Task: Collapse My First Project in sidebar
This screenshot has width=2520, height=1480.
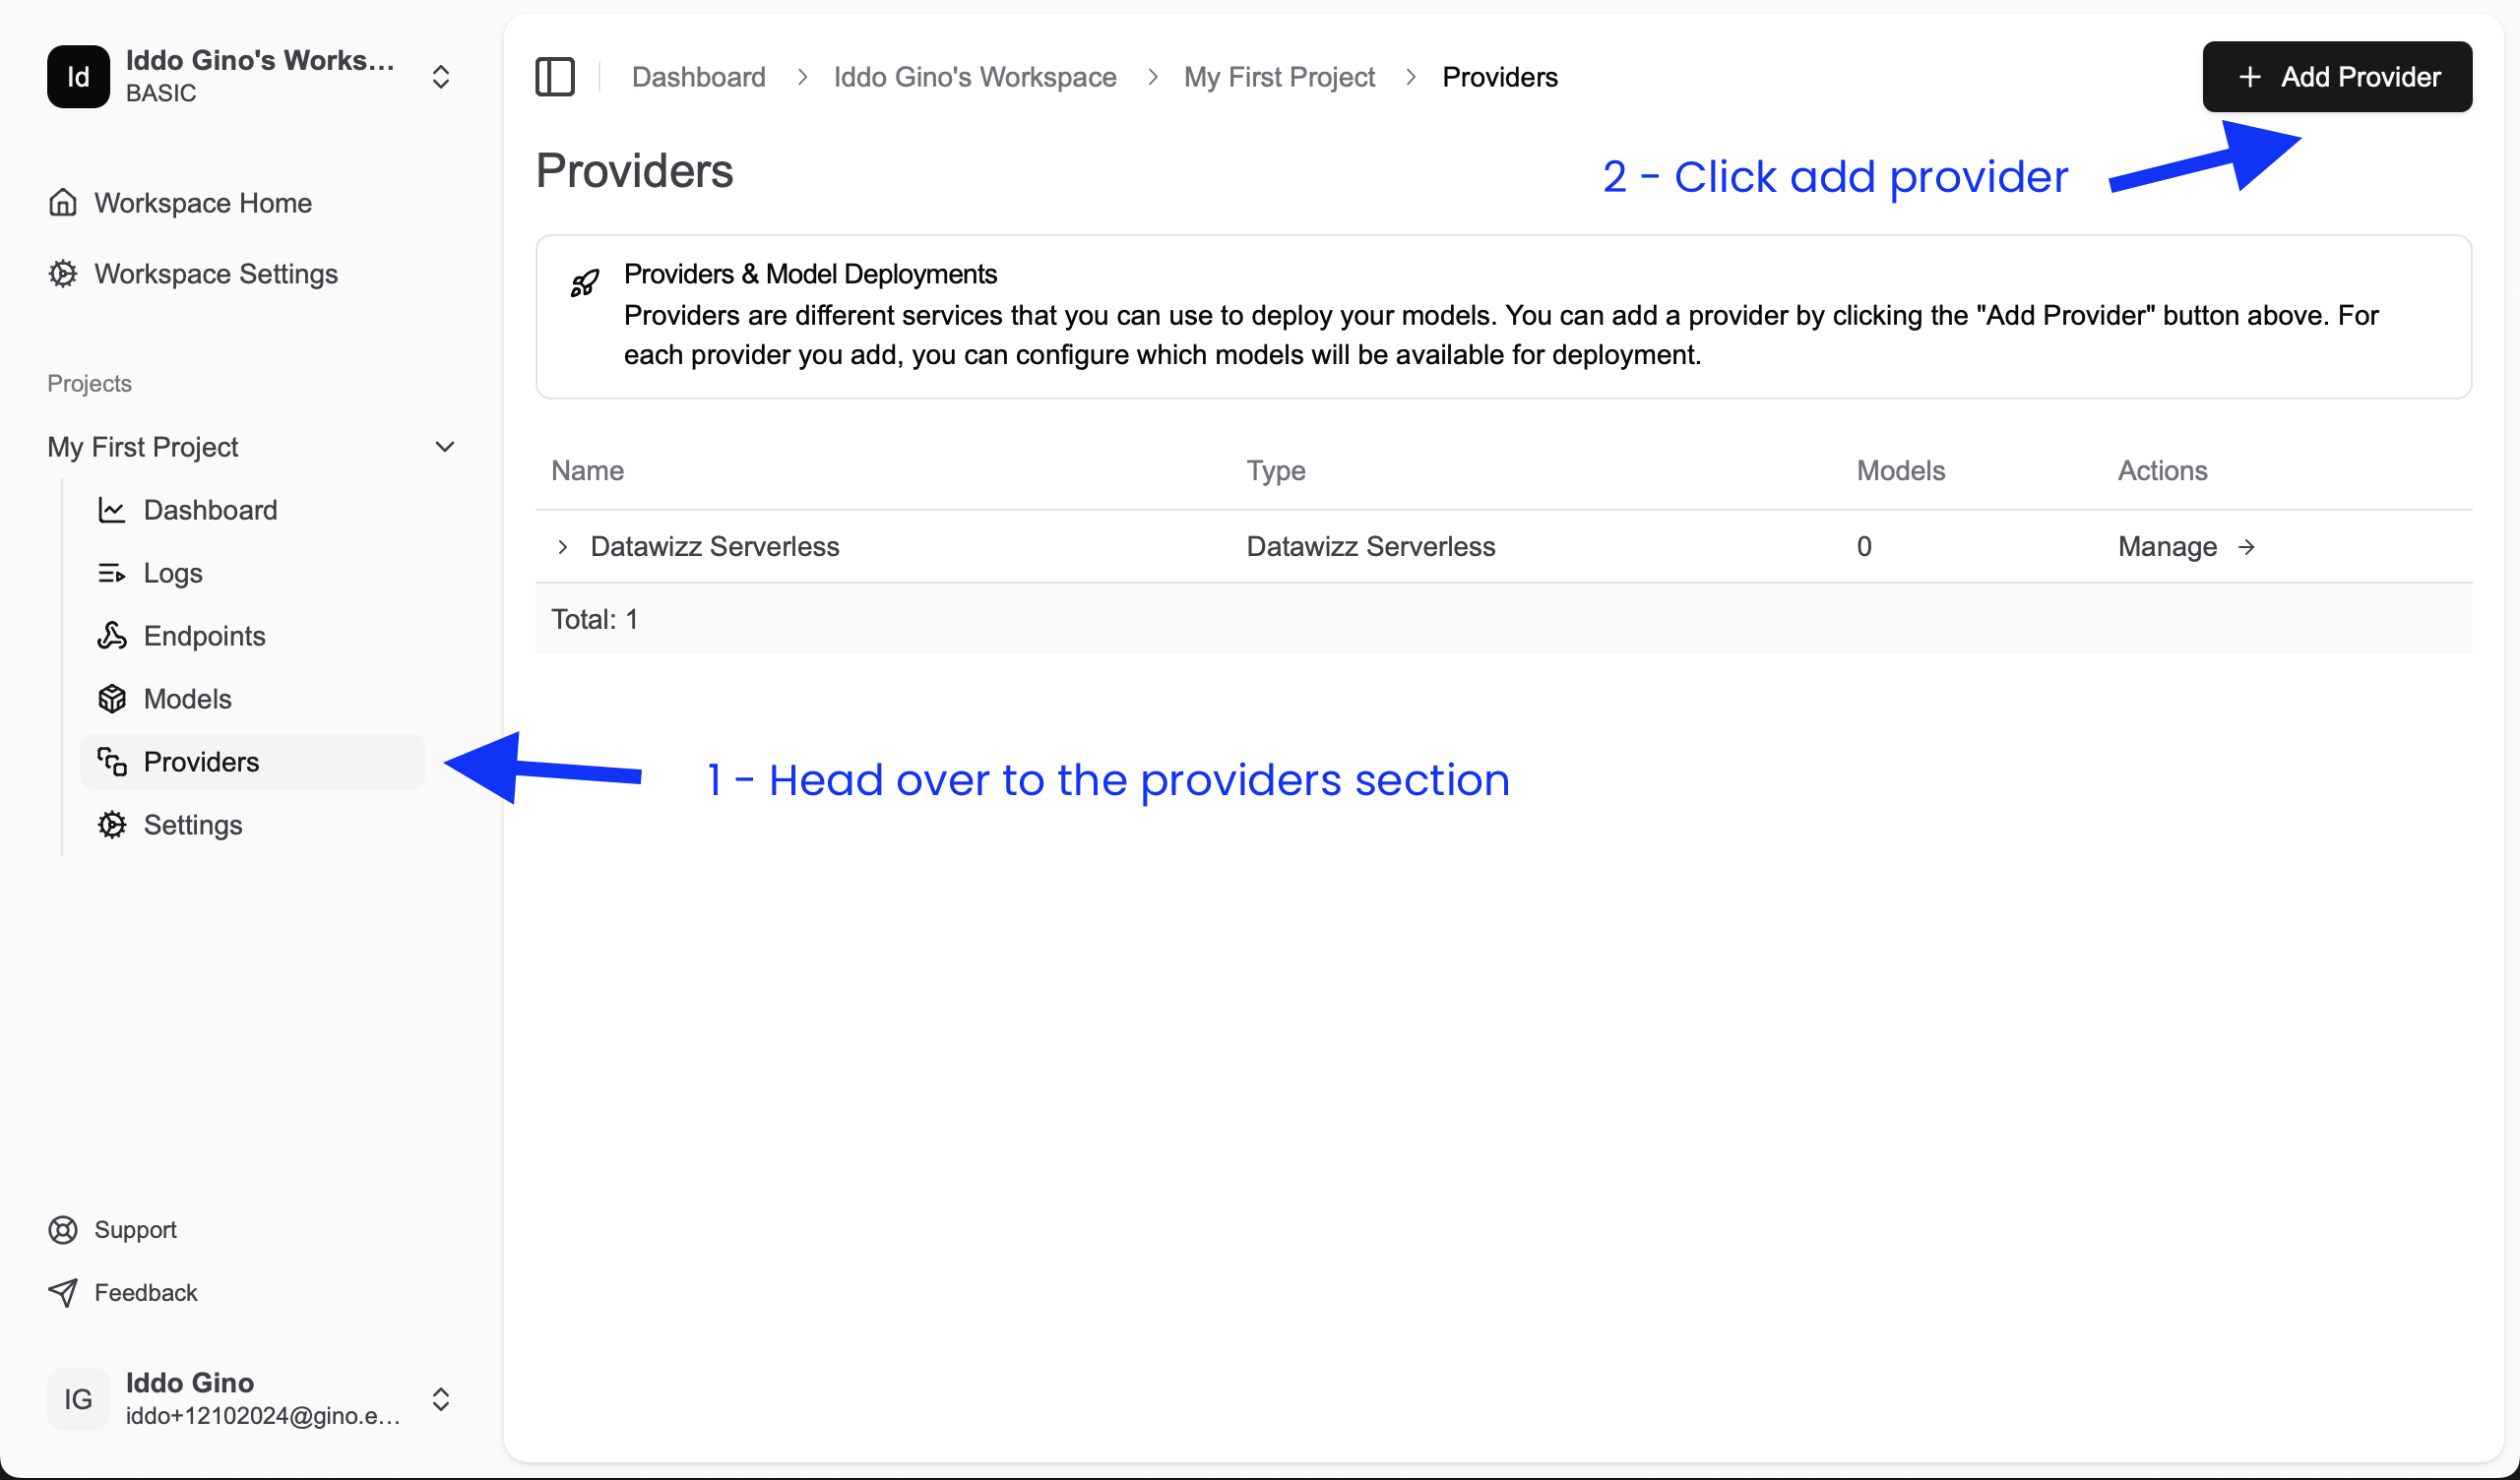Action: pyautogui.click(x=445, y=446)
